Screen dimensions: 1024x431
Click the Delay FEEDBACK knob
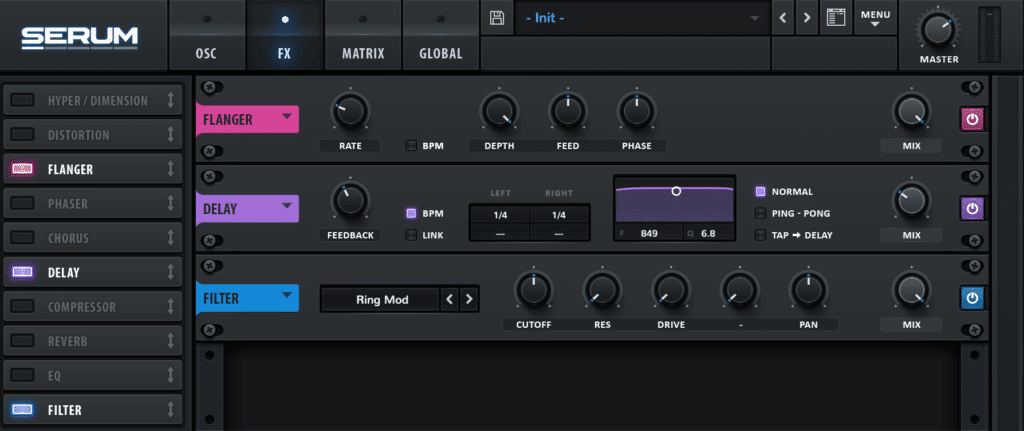[x=350, y=201]
